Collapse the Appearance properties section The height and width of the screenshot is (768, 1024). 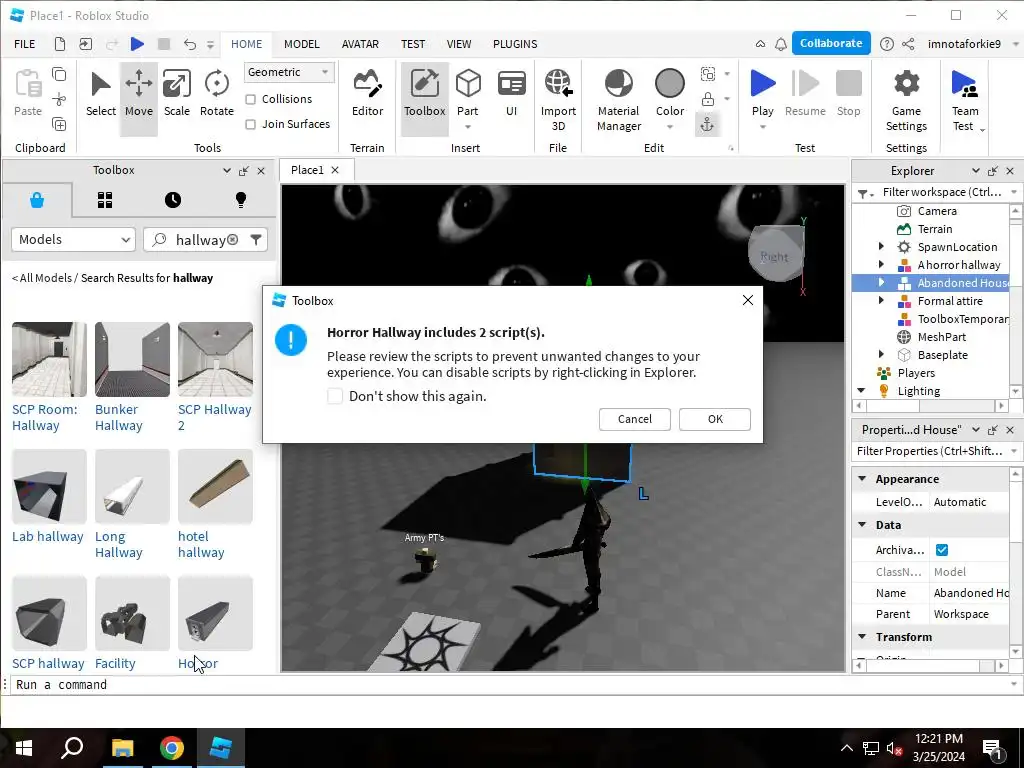click(862, 479)
